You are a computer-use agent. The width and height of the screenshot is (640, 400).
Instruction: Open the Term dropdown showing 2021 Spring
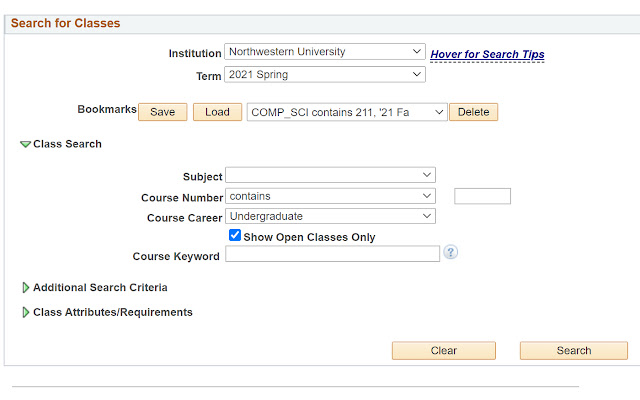[325, 75]
